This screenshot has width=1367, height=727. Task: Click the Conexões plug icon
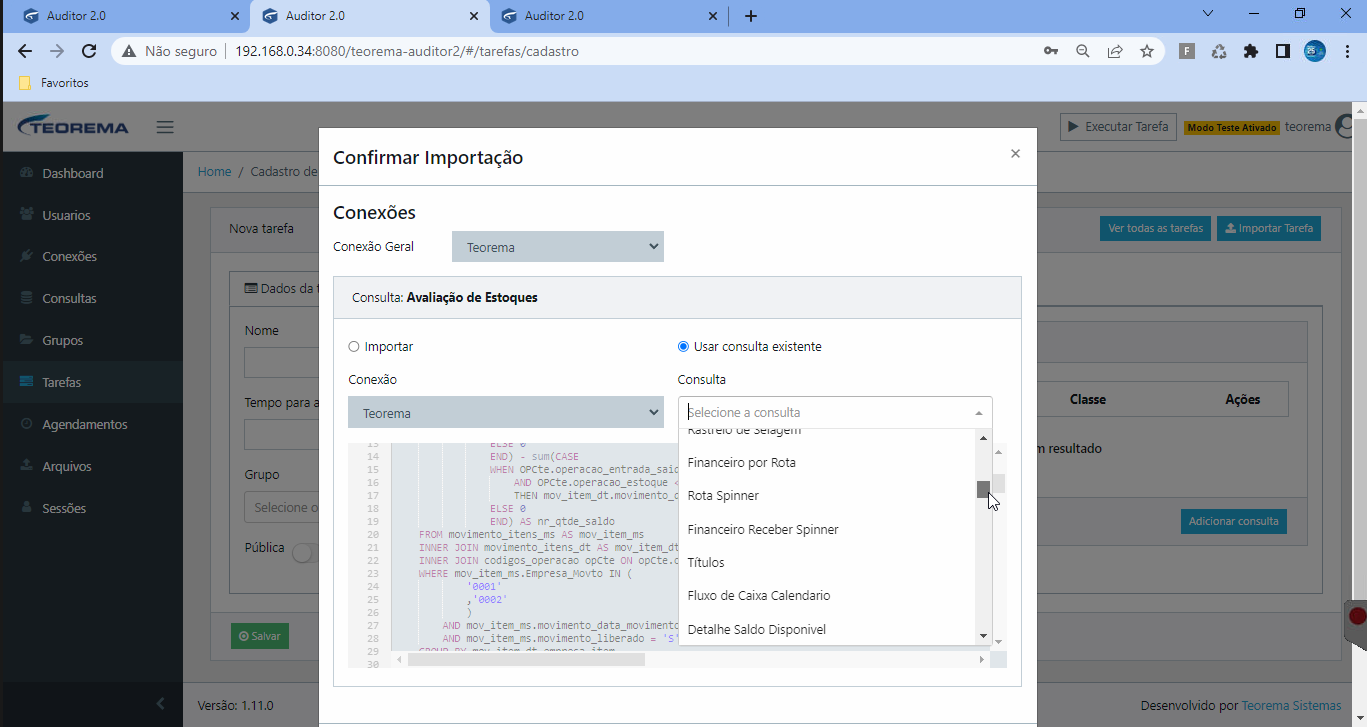point(26,257)
